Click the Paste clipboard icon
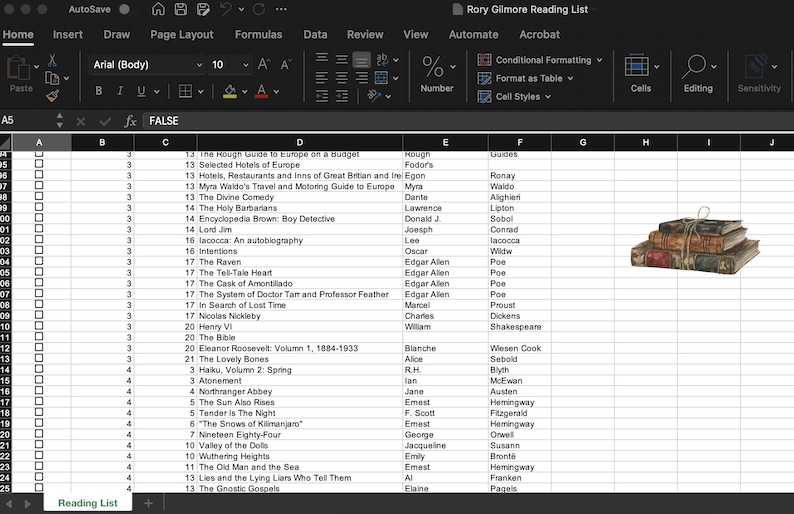 tap(18, 68)
